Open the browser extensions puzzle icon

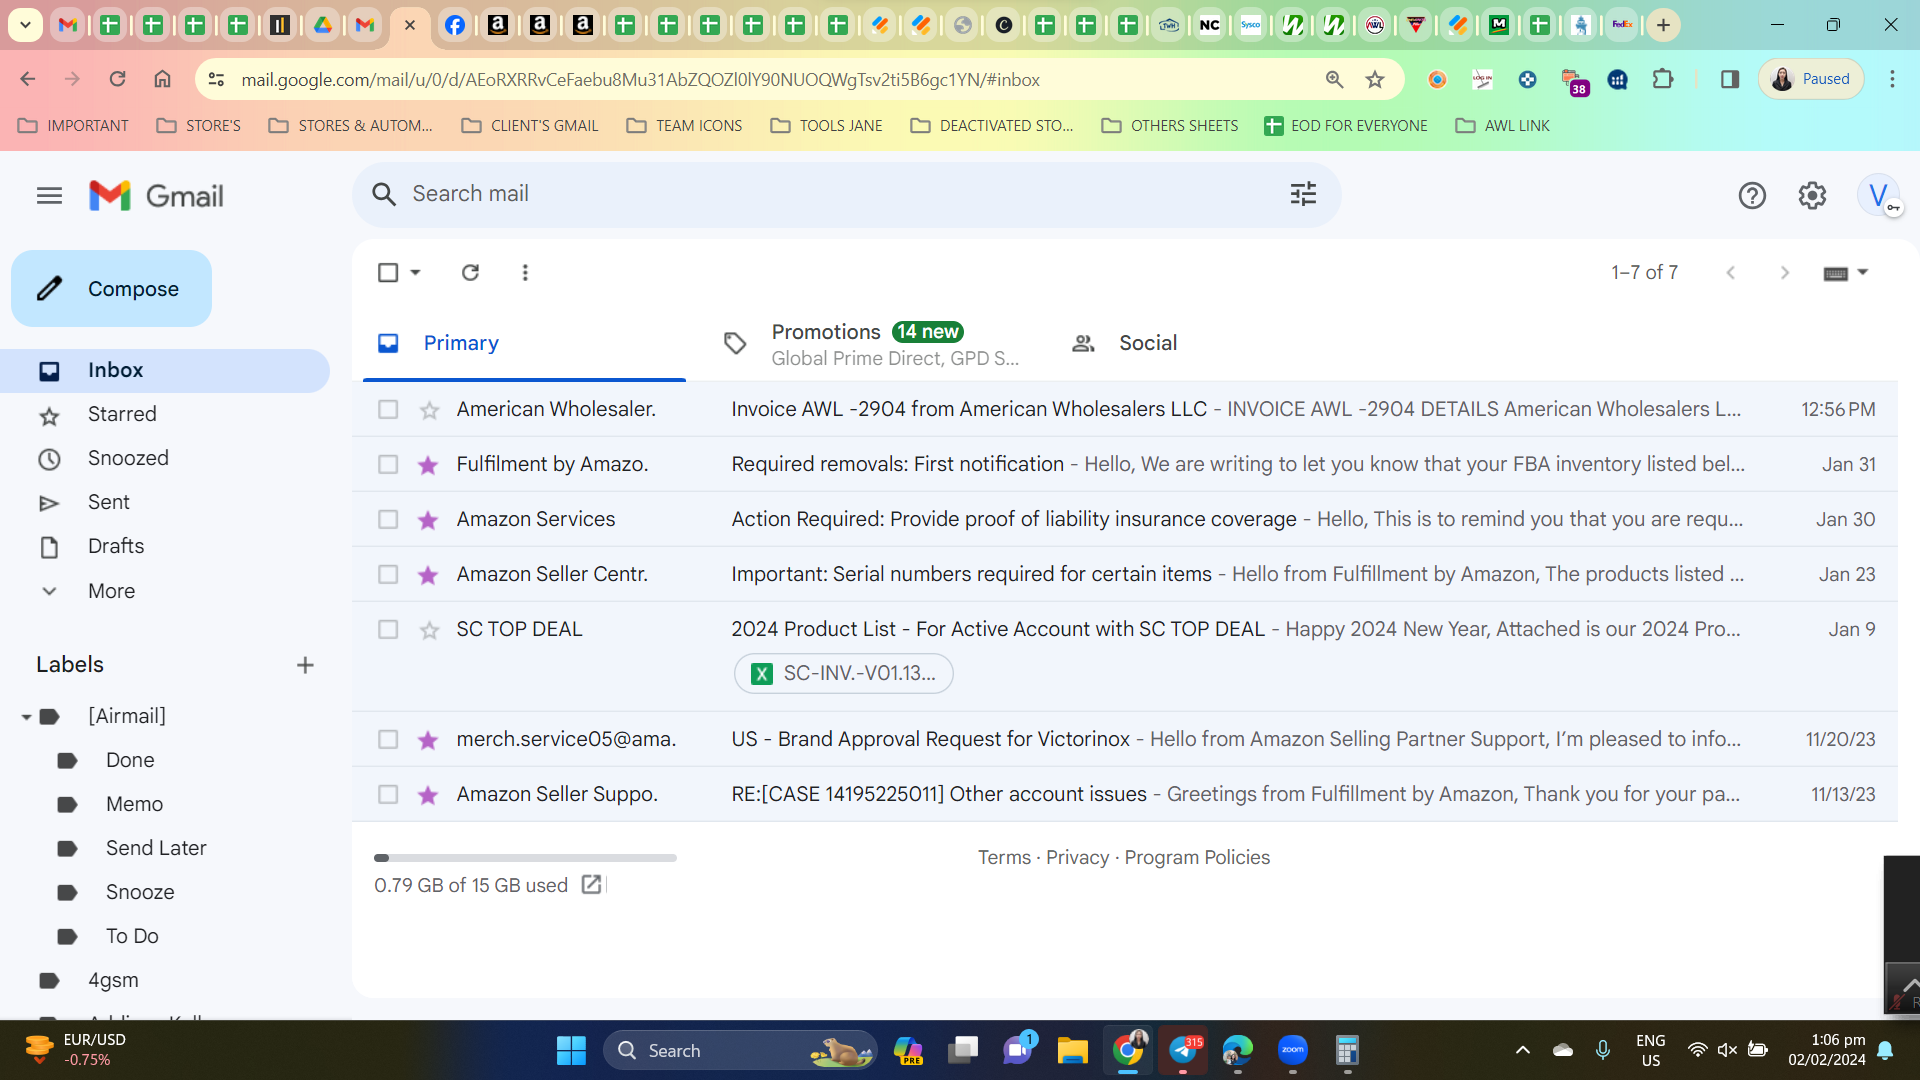tap(1663, 80)
